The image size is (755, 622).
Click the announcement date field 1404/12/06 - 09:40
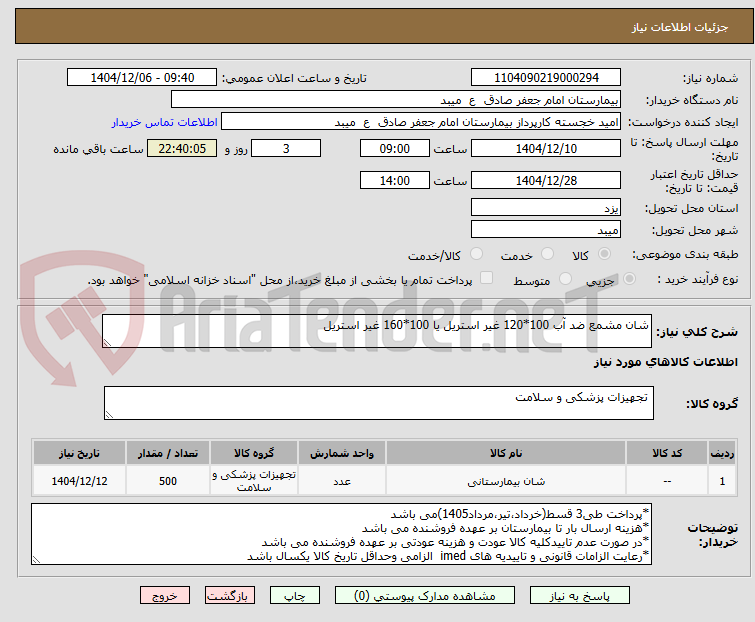point(142,78)
